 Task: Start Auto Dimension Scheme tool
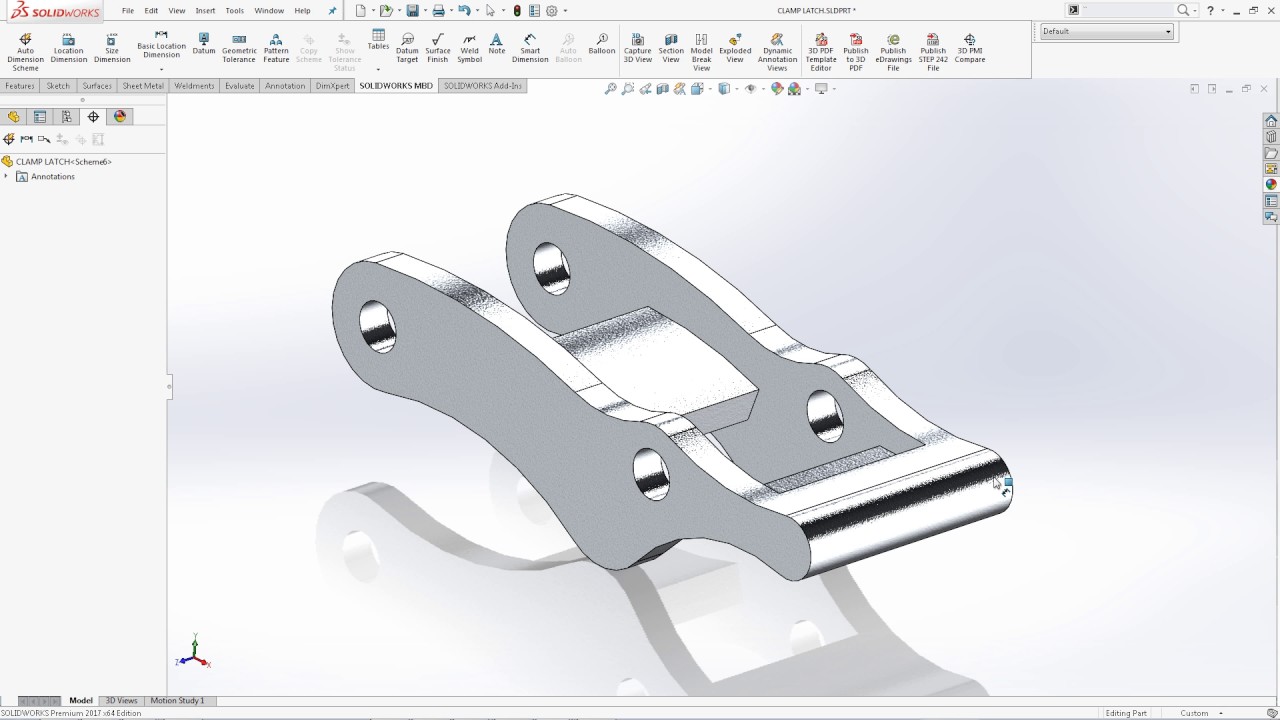pyautogui.click(x=25, y=52)
